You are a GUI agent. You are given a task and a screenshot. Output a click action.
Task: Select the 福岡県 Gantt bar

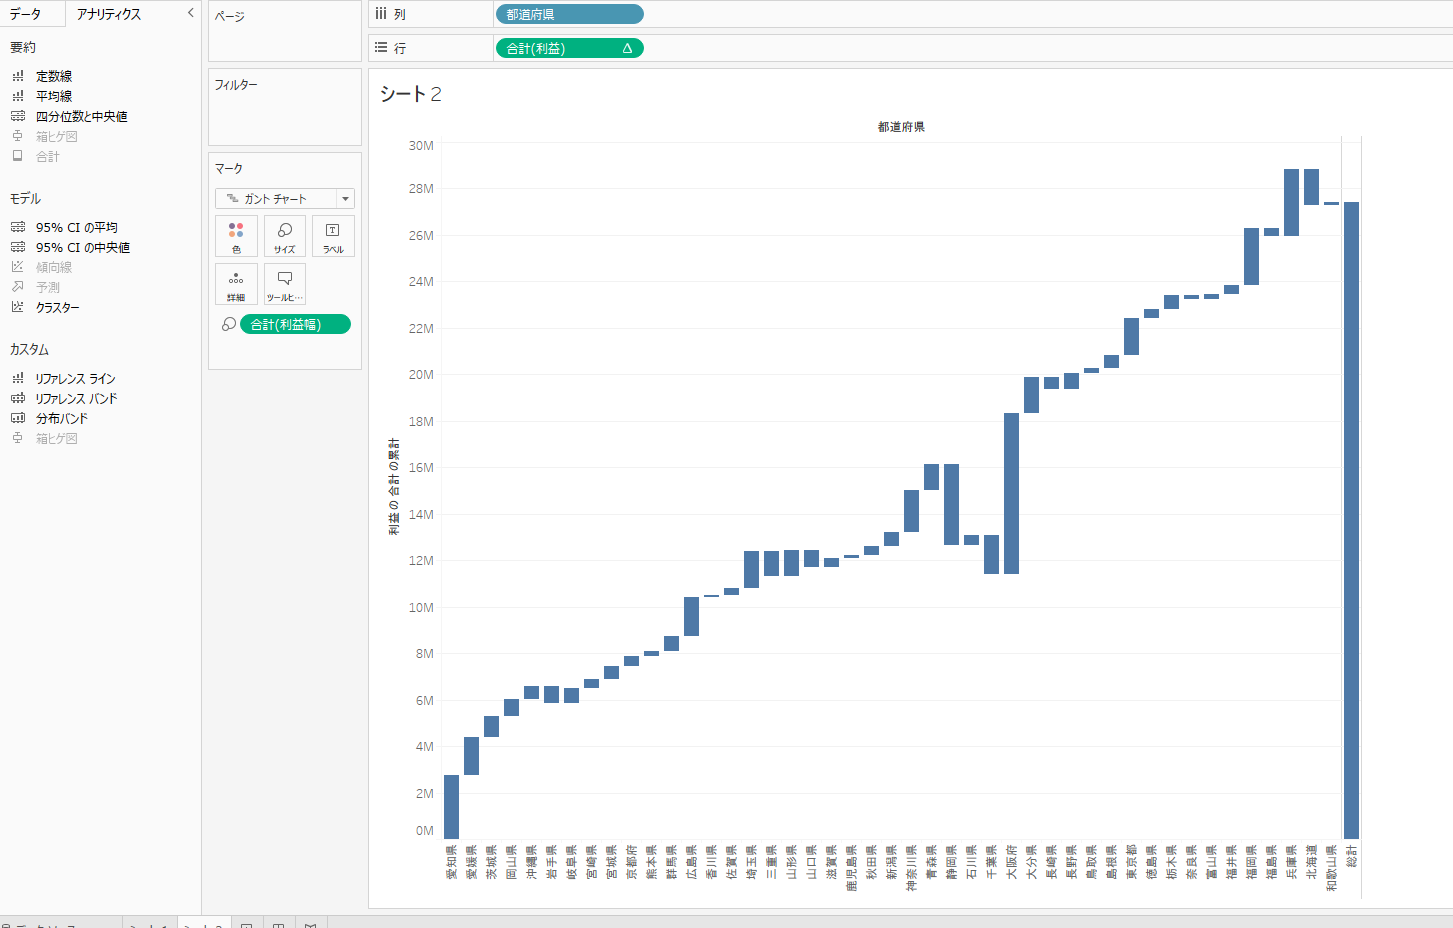1251,256
